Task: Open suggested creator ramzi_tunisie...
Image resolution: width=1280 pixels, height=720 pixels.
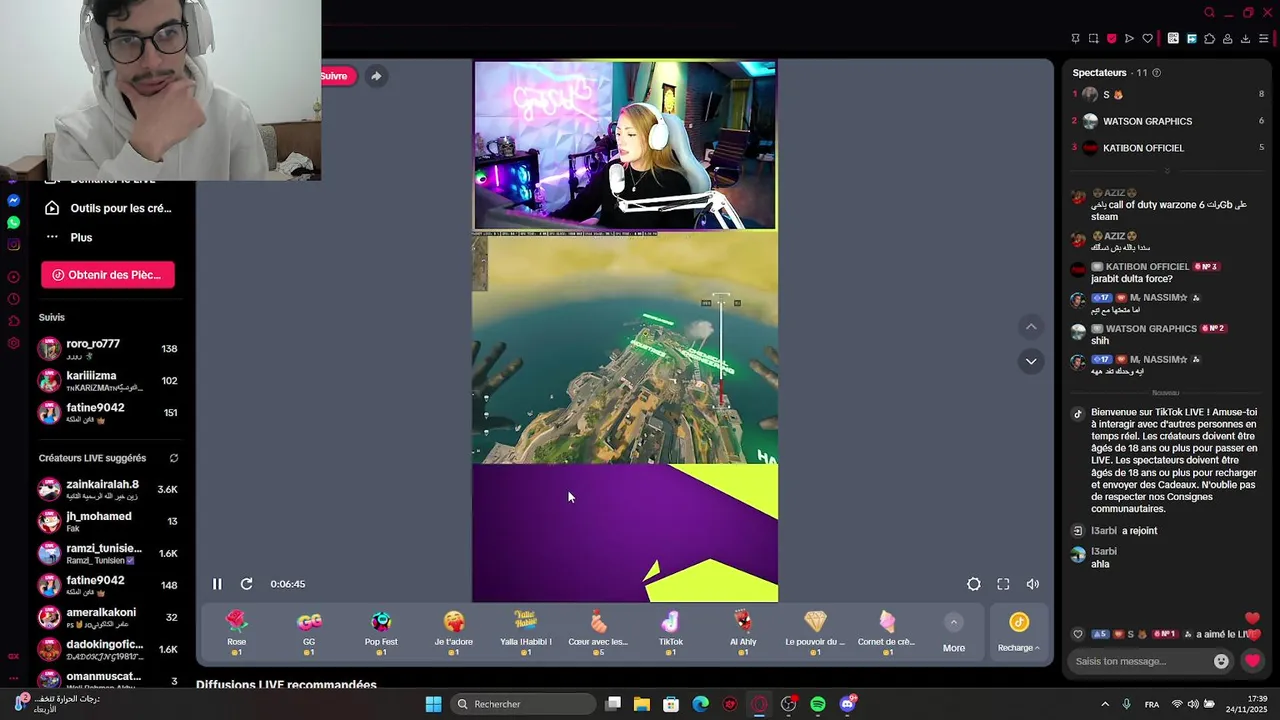Action: [108, 553]
